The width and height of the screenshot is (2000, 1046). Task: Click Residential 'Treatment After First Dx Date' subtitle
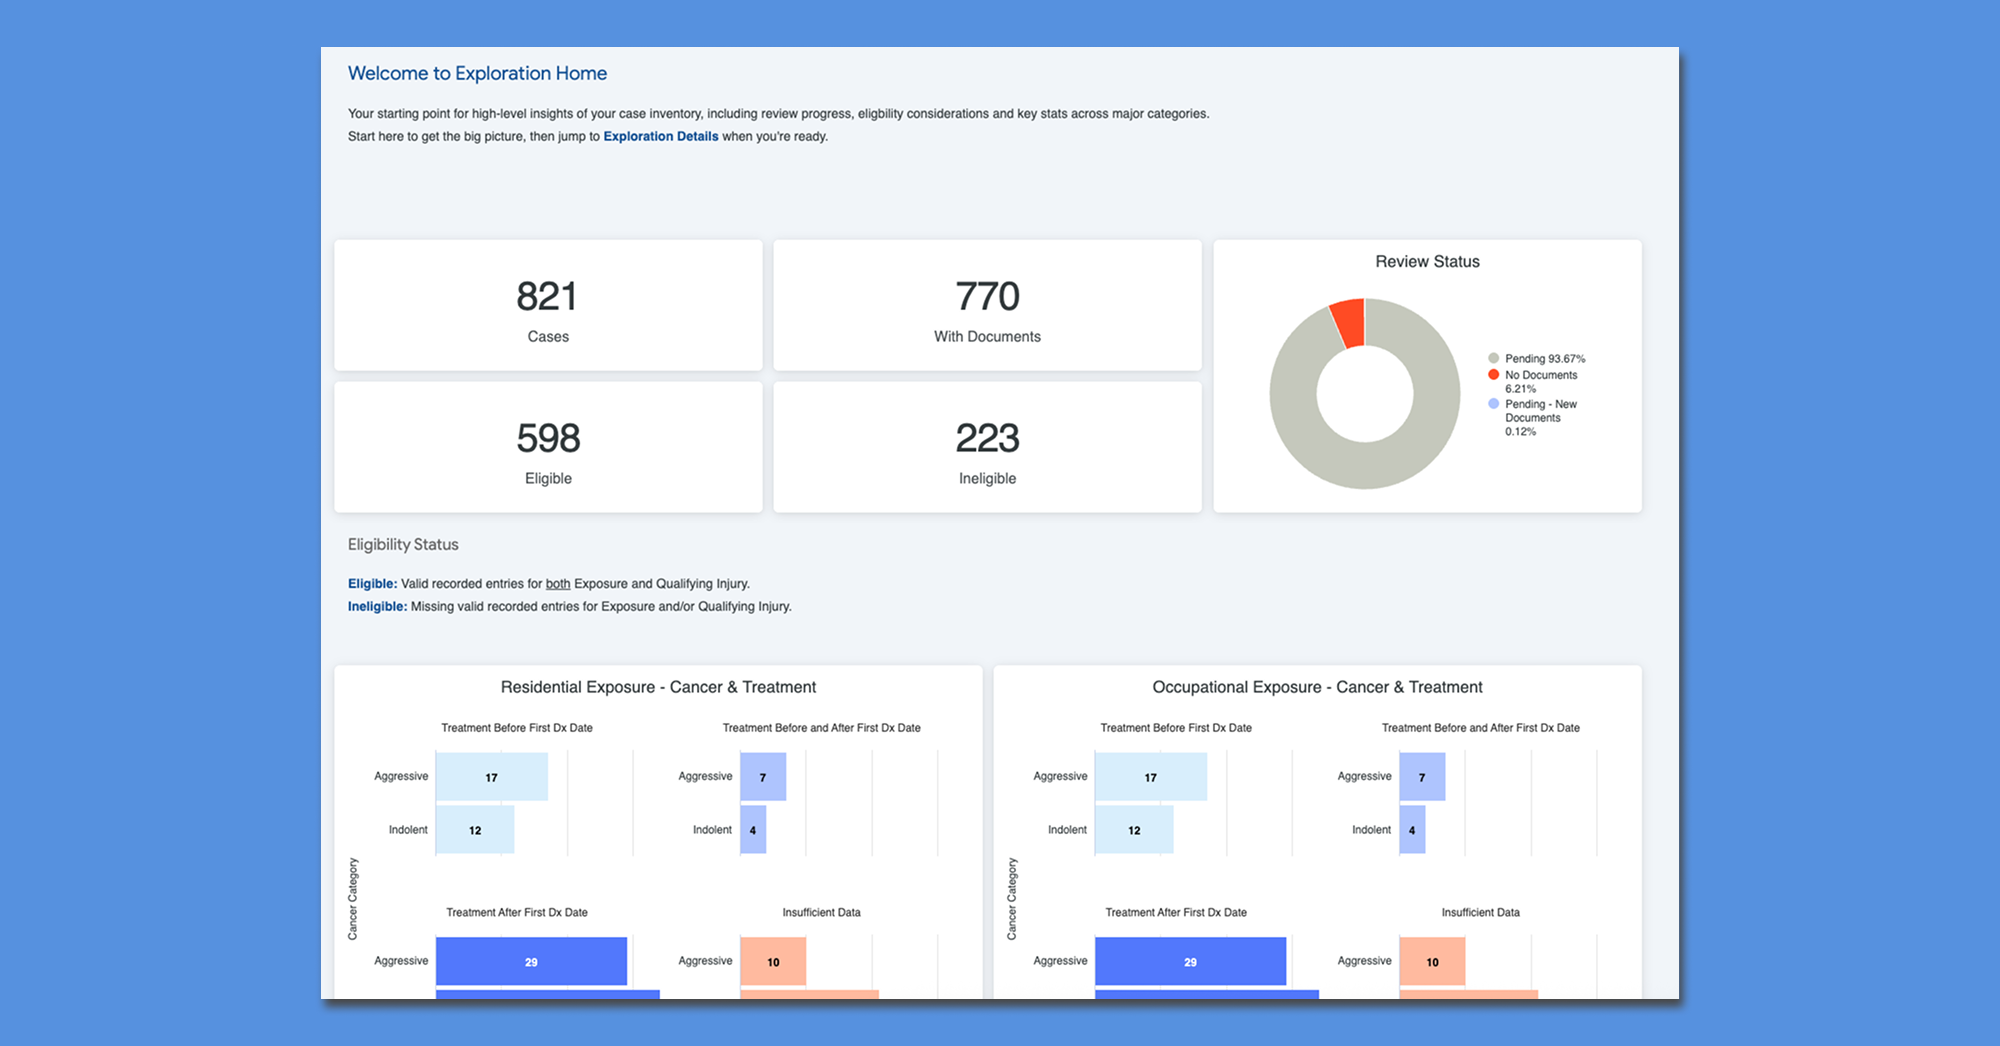(517, 912)
